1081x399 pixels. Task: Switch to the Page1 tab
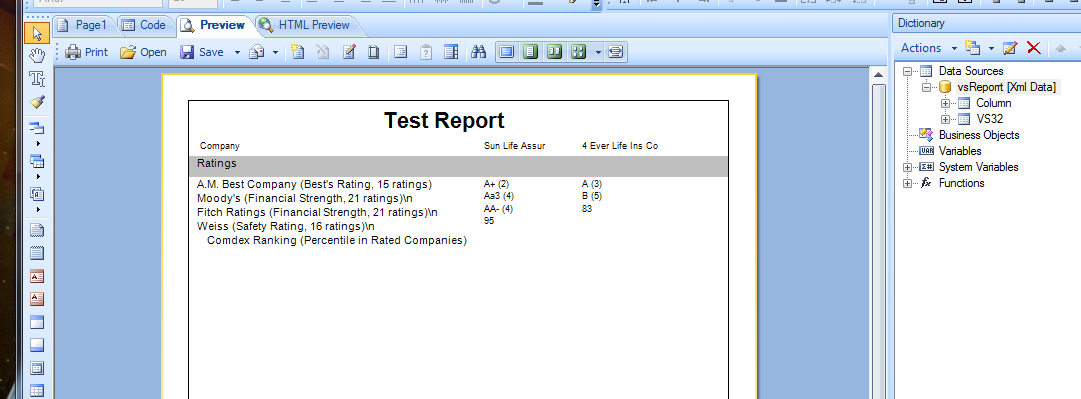click(x=83, y=25)
